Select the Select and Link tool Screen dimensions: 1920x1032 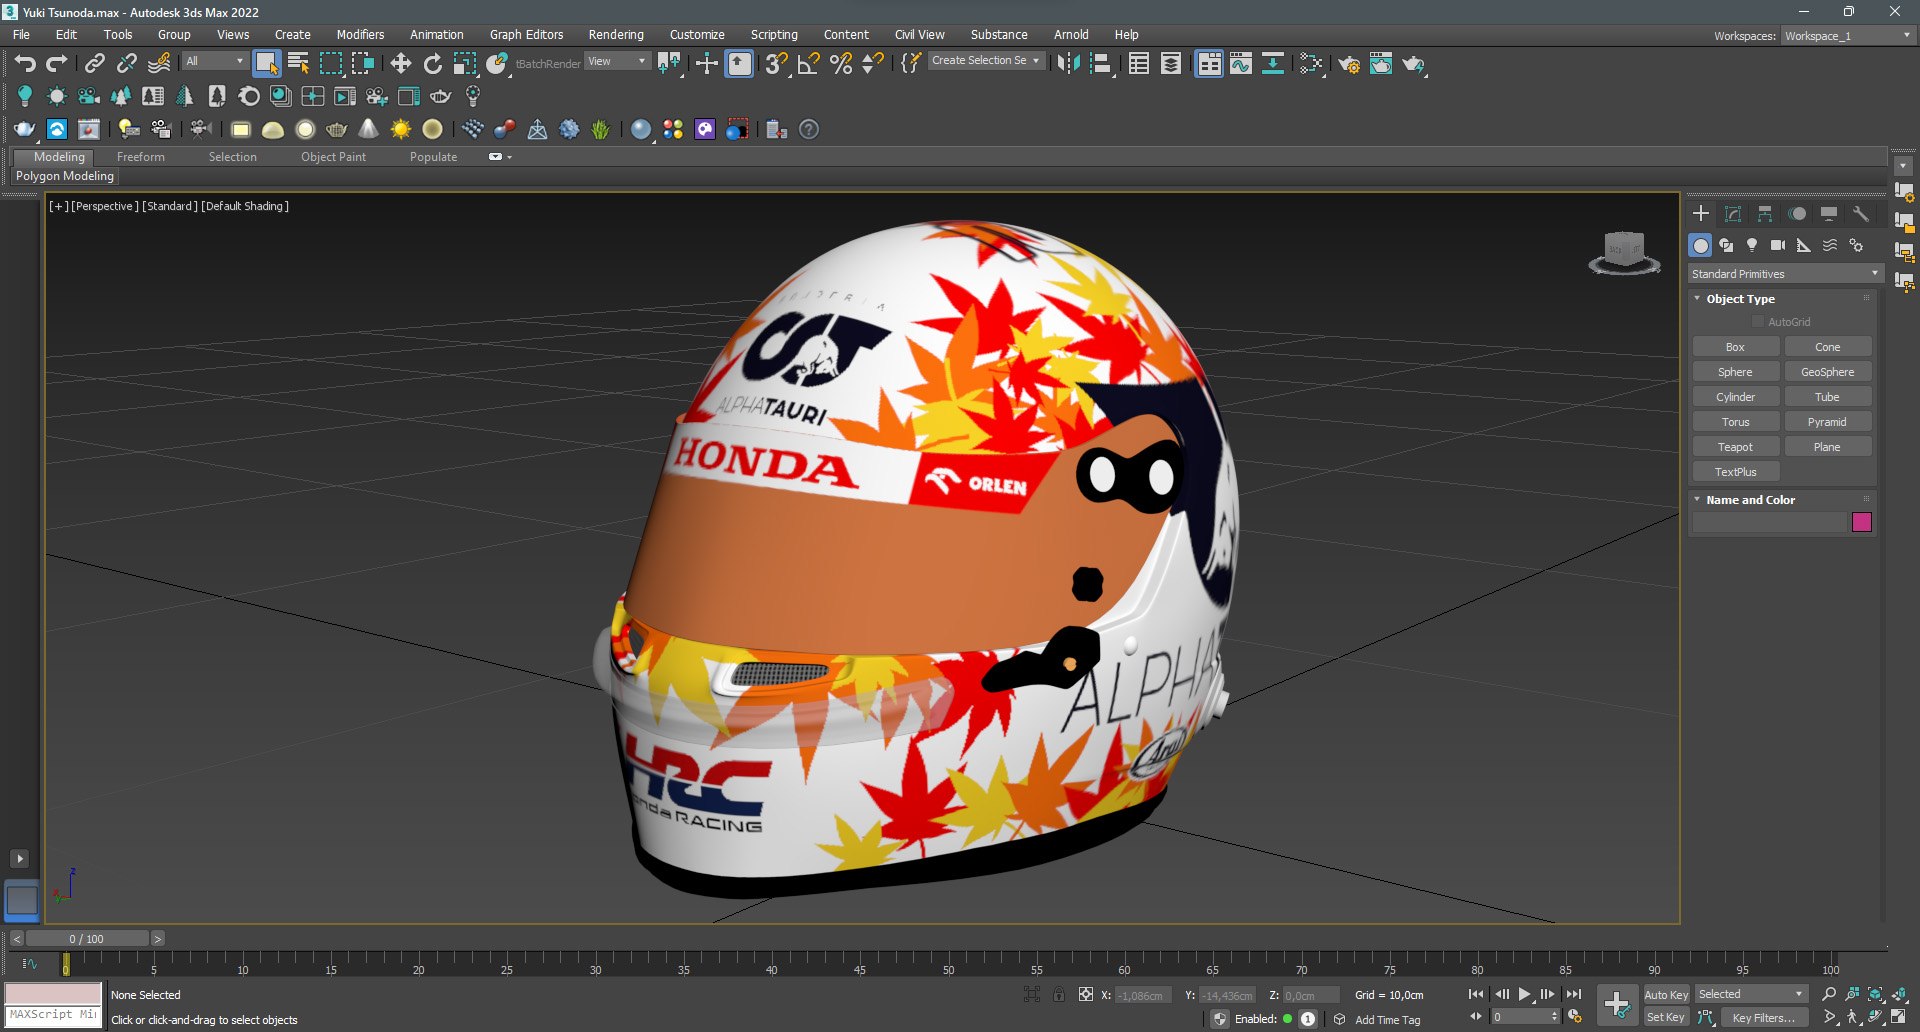[x=94, y=64]
